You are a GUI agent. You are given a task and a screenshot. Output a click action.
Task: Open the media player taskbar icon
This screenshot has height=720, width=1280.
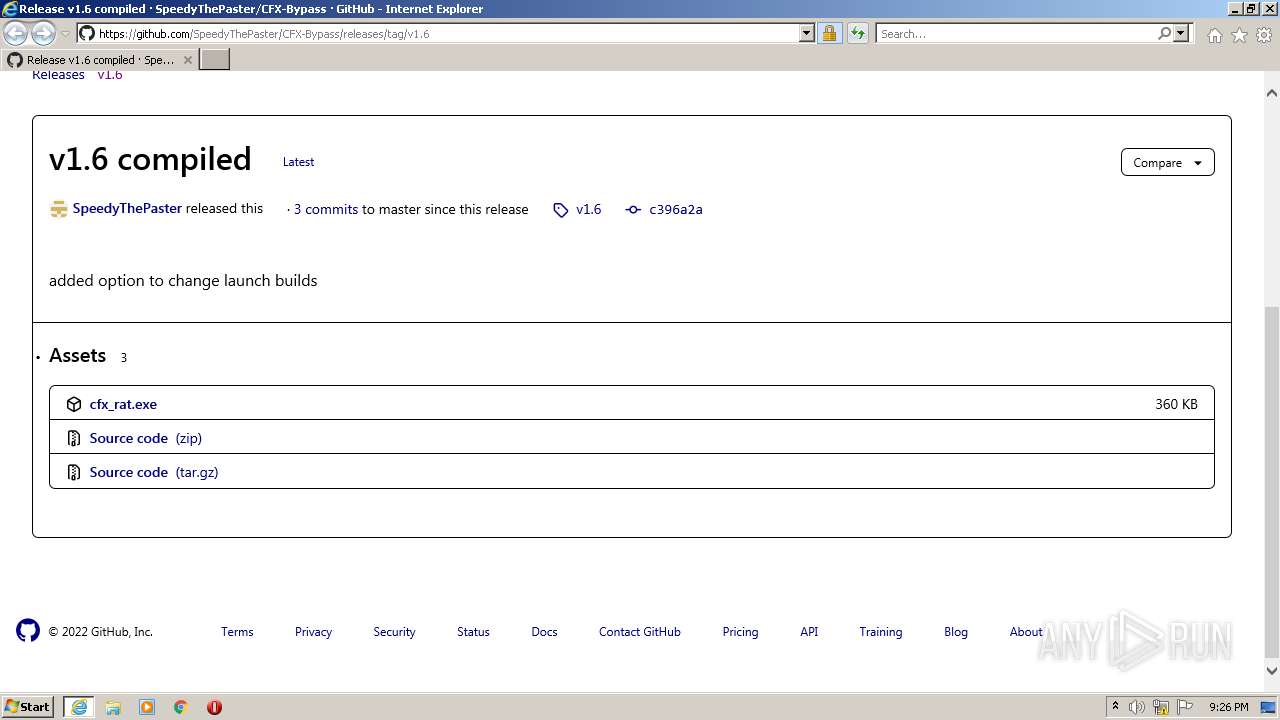coord(147,707)
